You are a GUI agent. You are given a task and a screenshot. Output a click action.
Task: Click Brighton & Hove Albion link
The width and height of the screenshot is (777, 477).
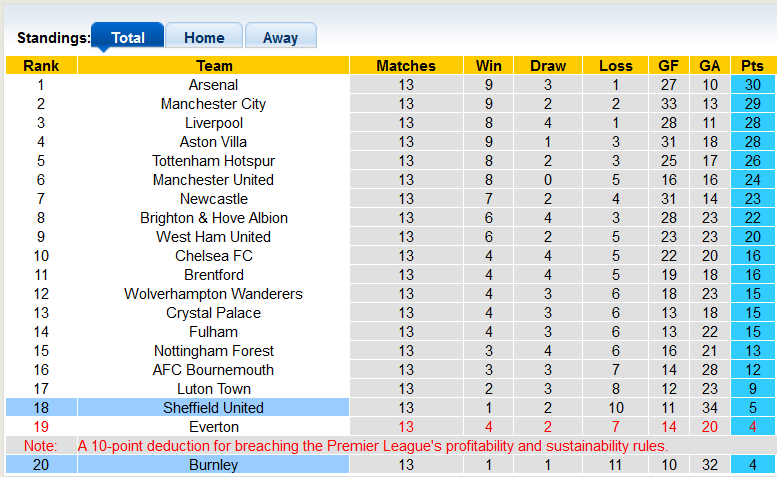click(x=213, y=218)
